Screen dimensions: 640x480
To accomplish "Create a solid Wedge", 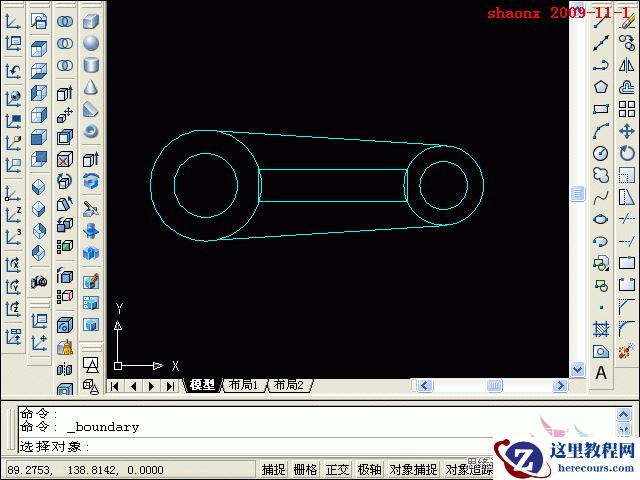I will pyautogui.click(x=91, y=109).
